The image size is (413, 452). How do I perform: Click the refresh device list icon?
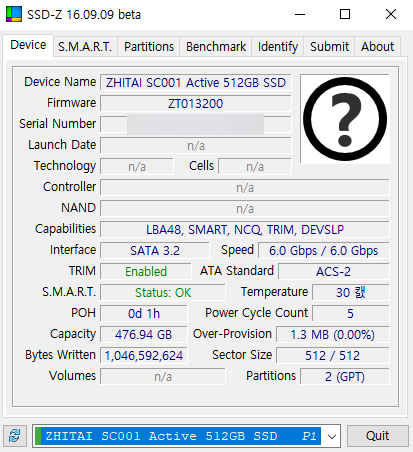pyautogui.click(x=15, y=436)
